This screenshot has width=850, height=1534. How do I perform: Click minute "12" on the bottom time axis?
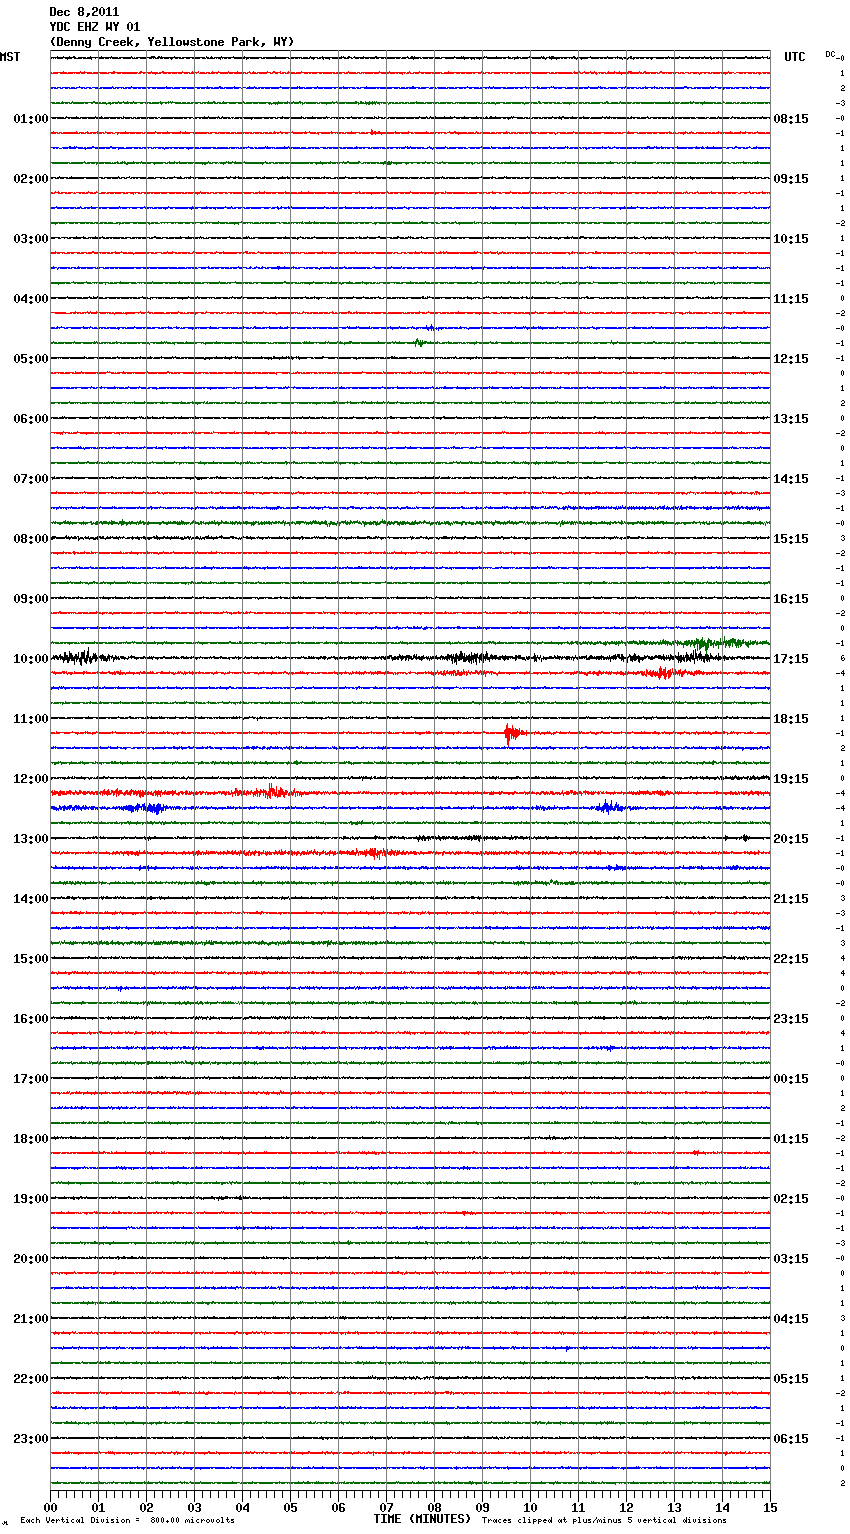coord(626,1507)
